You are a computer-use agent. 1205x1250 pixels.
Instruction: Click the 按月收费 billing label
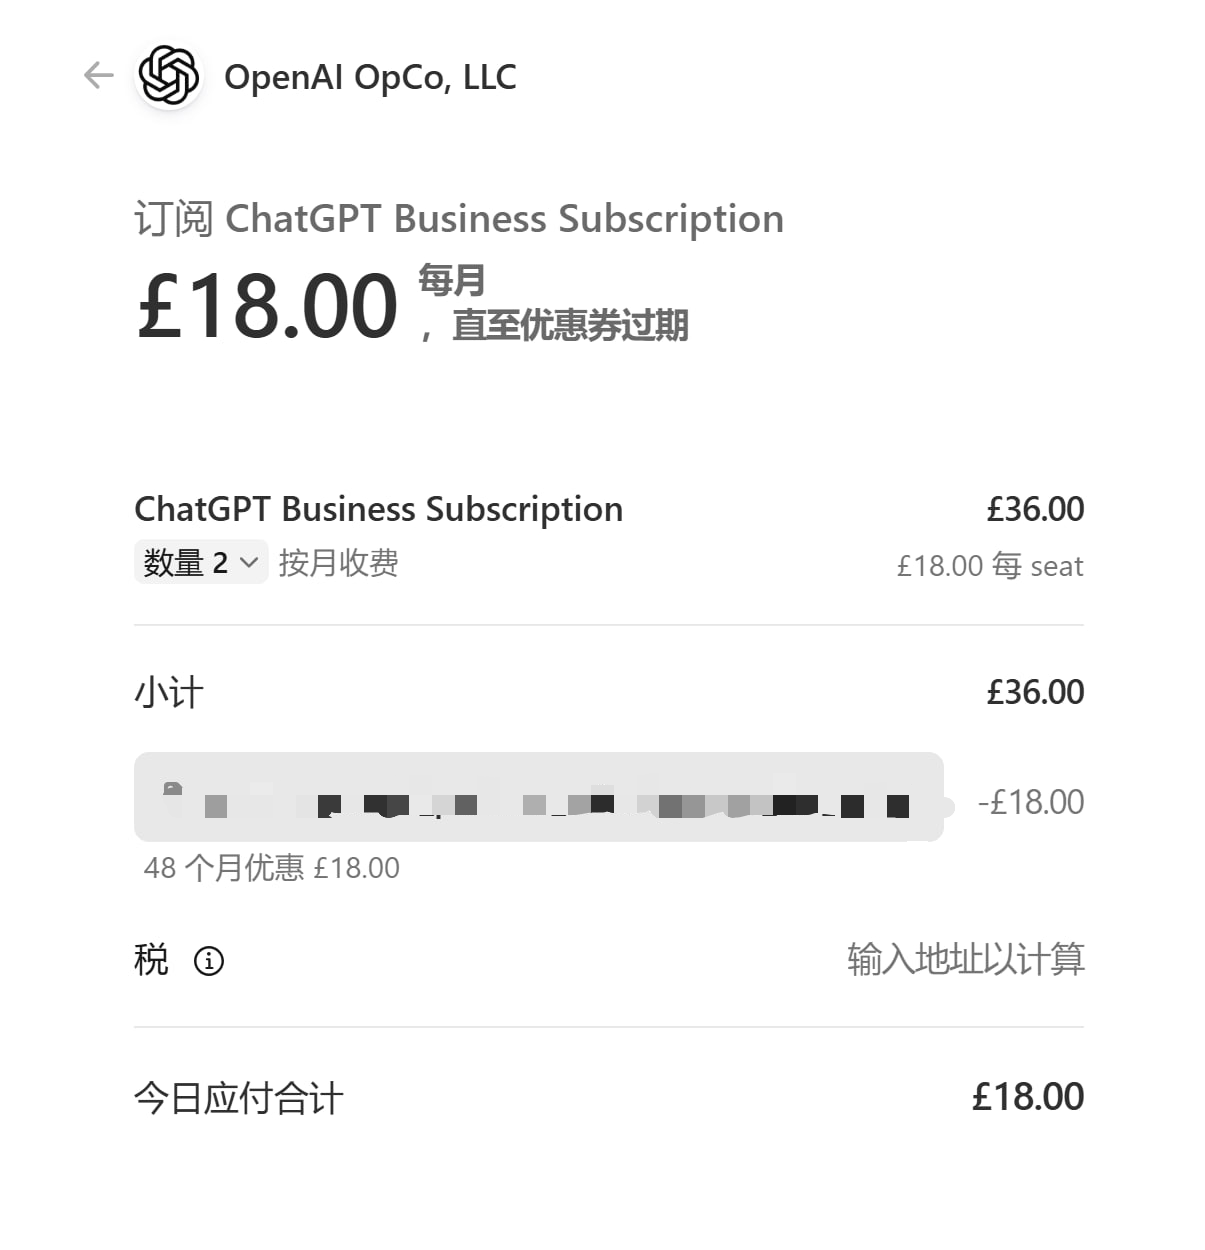click(x=338, y=563)
